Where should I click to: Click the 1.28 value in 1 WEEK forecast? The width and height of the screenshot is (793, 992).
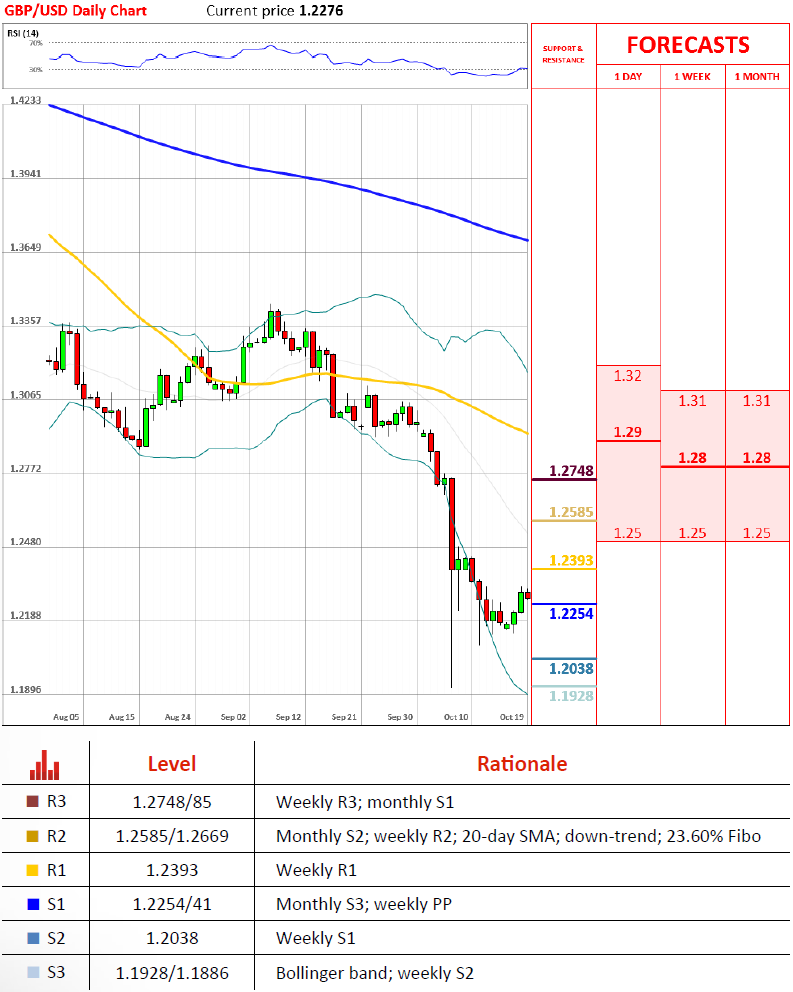692,458
